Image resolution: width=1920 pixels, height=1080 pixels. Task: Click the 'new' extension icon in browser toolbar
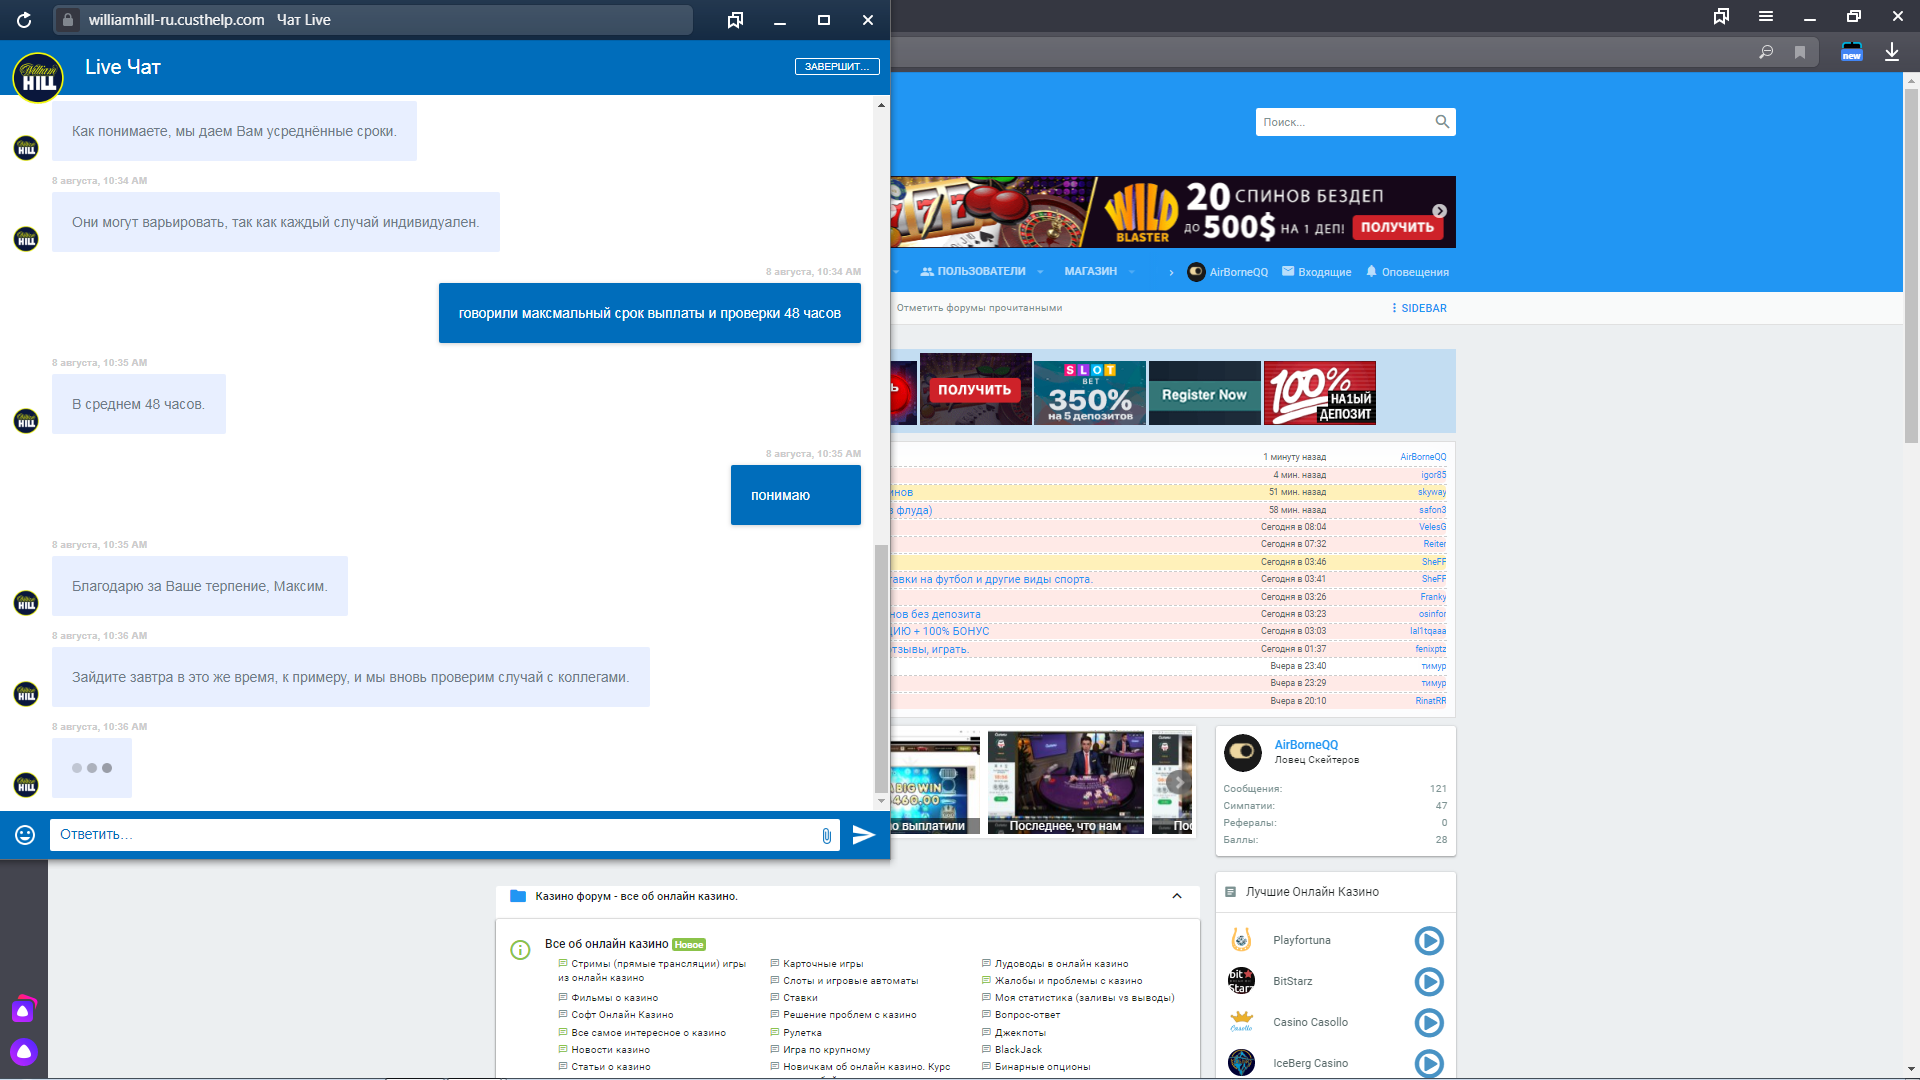click(1852, 52)
